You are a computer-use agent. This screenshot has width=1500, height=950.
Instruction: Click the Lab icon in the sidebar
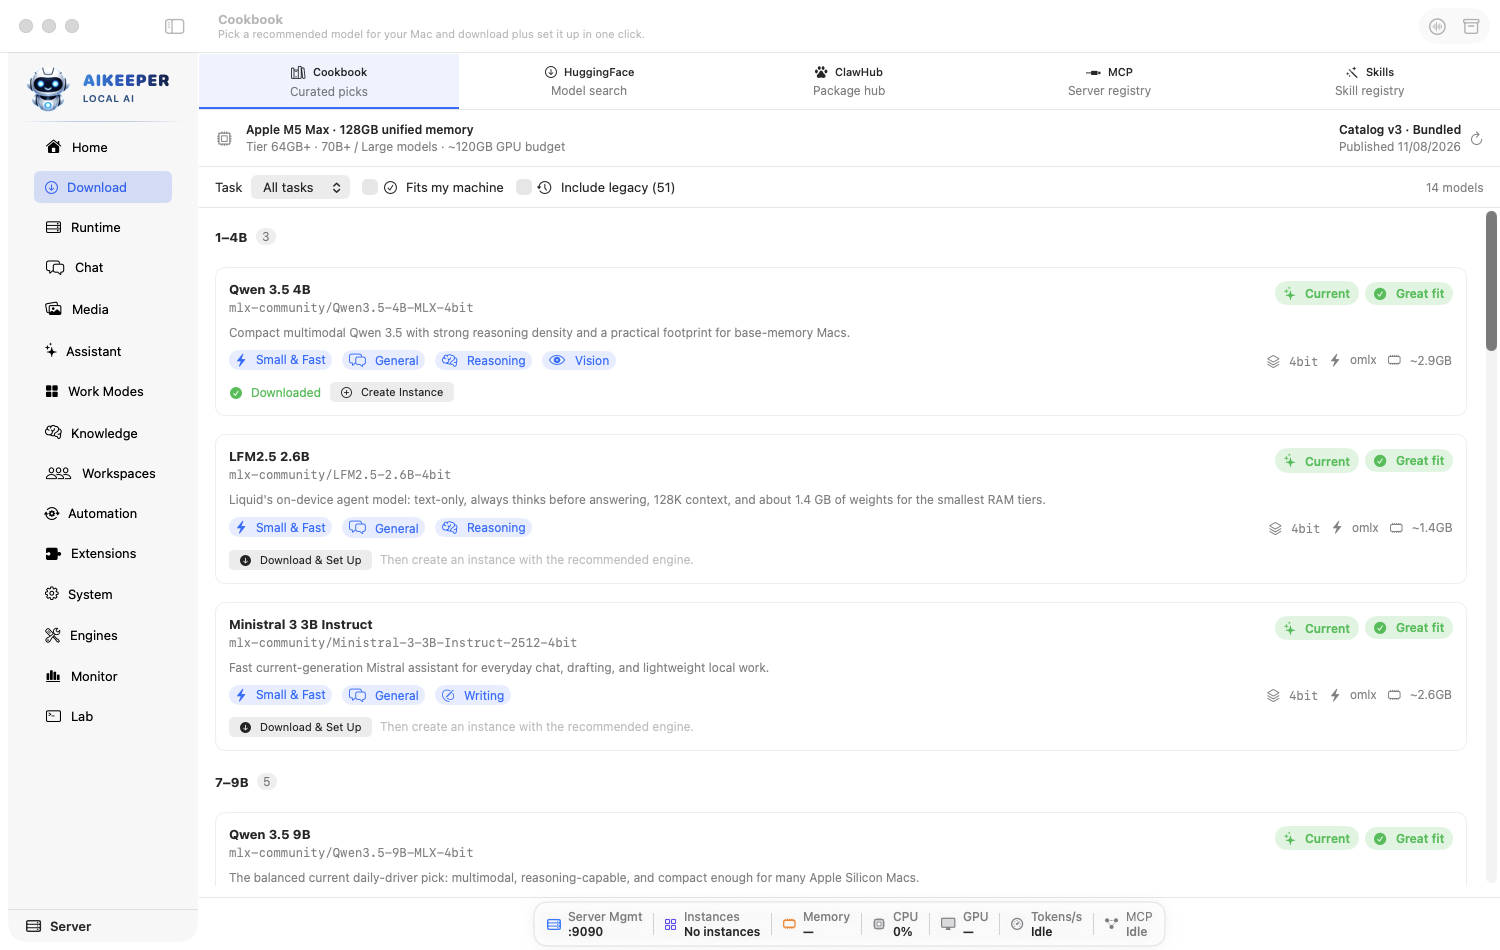[x=54, y=716]
